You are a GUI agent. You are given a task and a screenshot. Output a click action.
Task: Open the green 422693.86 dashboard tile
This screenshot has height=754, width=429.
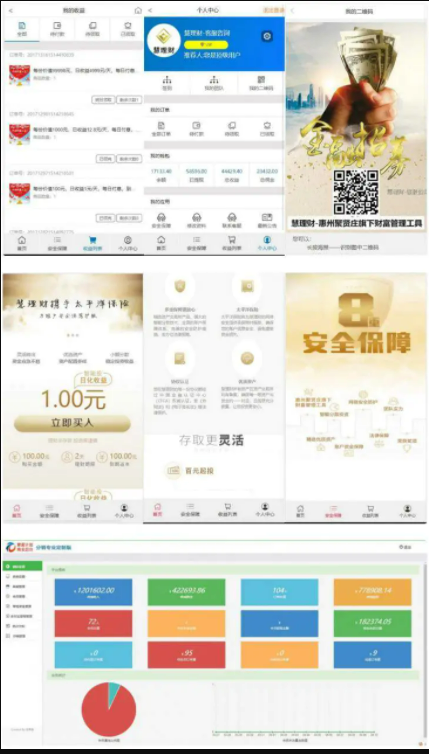186,592
